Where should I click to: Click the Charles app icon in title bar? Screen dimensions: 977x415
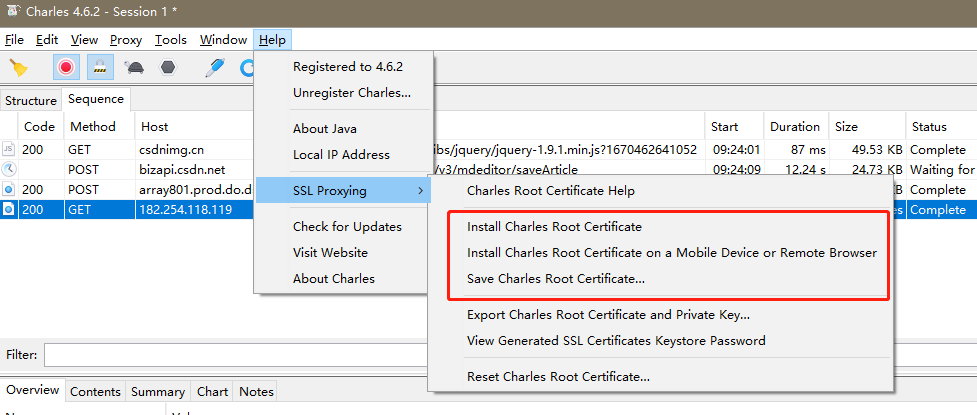12,12
